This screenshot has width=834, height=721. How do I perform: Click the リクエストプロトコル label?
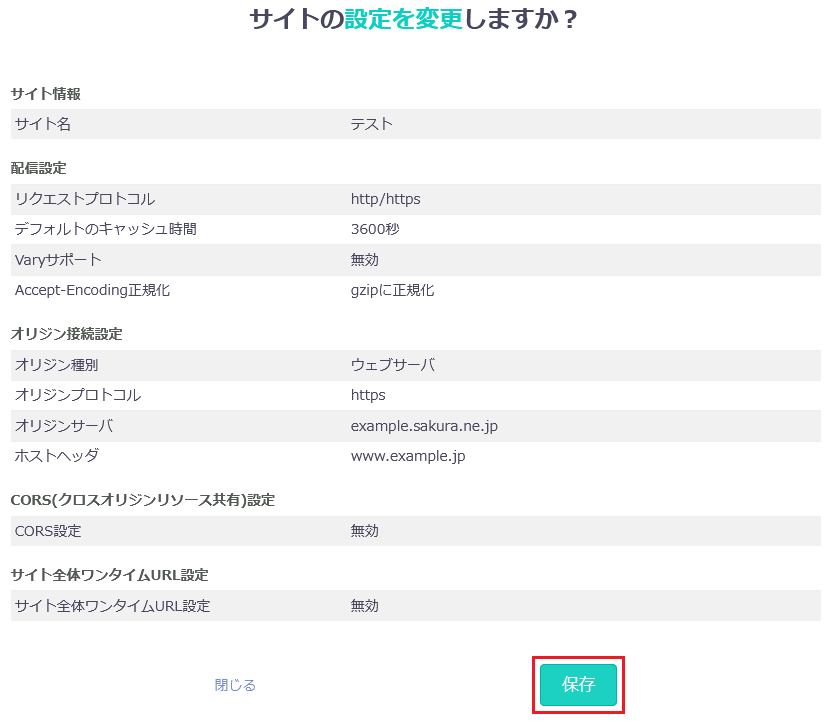point(85,199)
